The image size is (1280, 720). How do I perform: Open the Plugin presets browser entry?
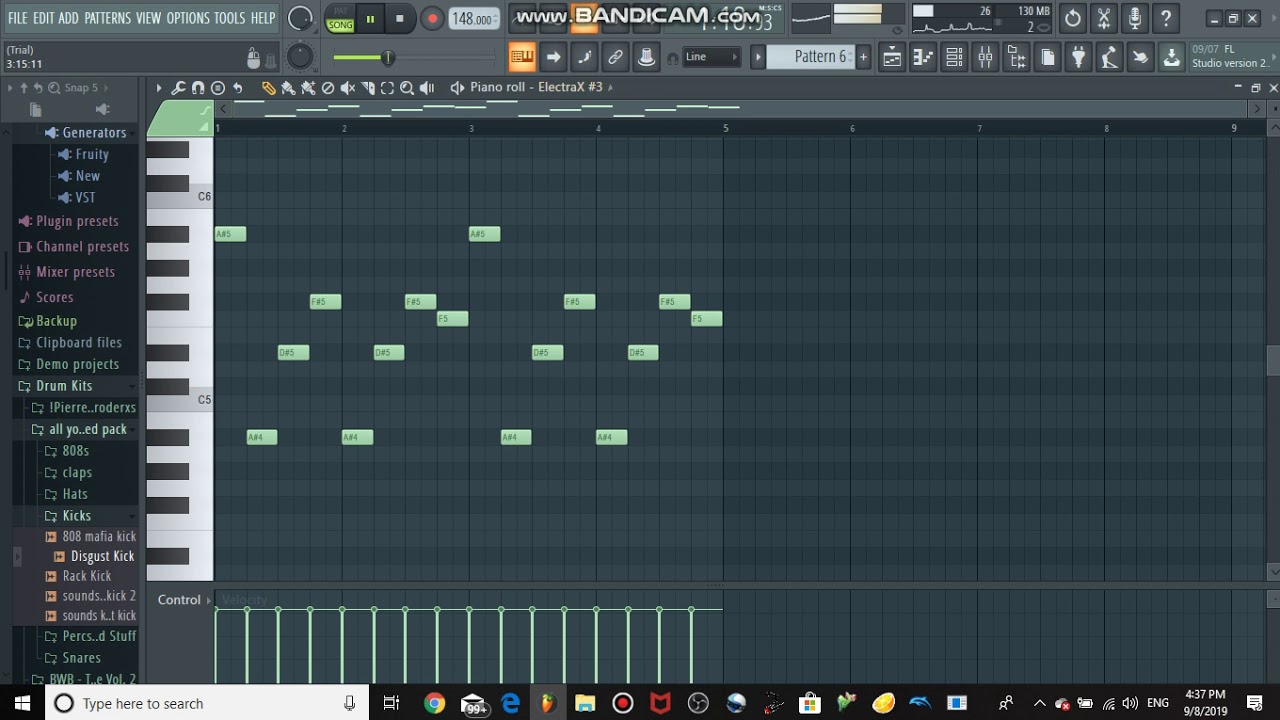(x=77, y=221)
